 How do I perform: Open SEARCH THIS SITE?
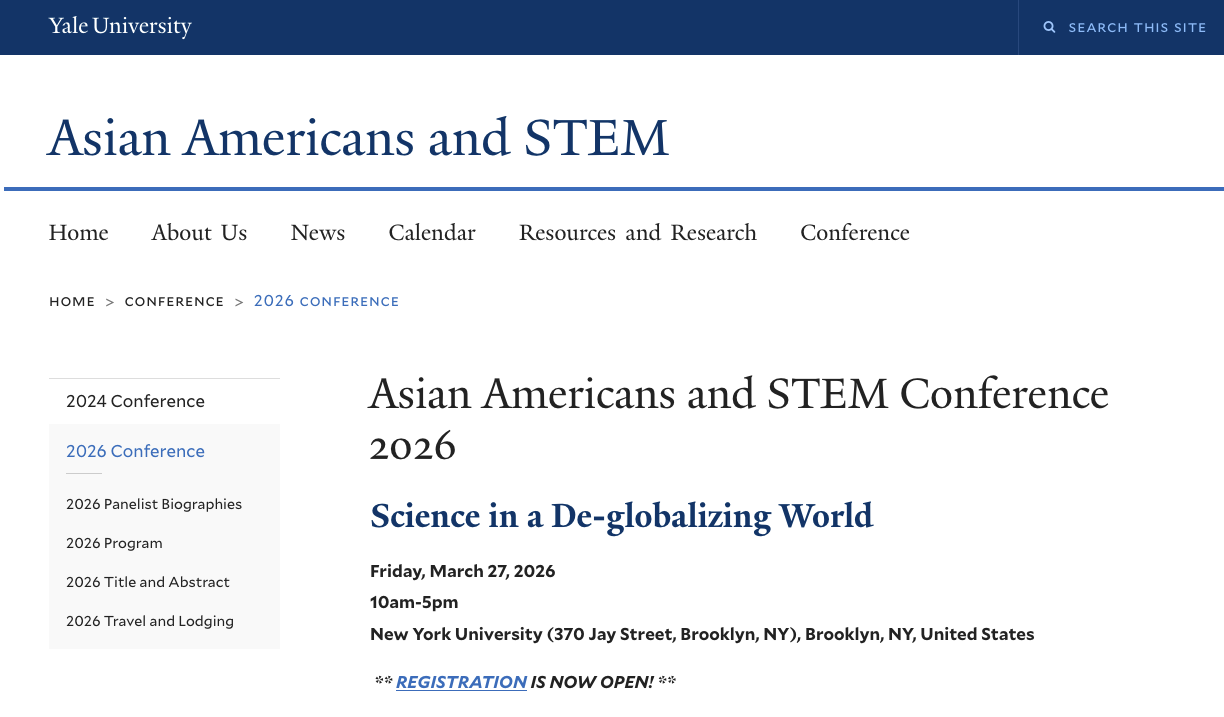pyautogui.click(x=1138, y=27)
